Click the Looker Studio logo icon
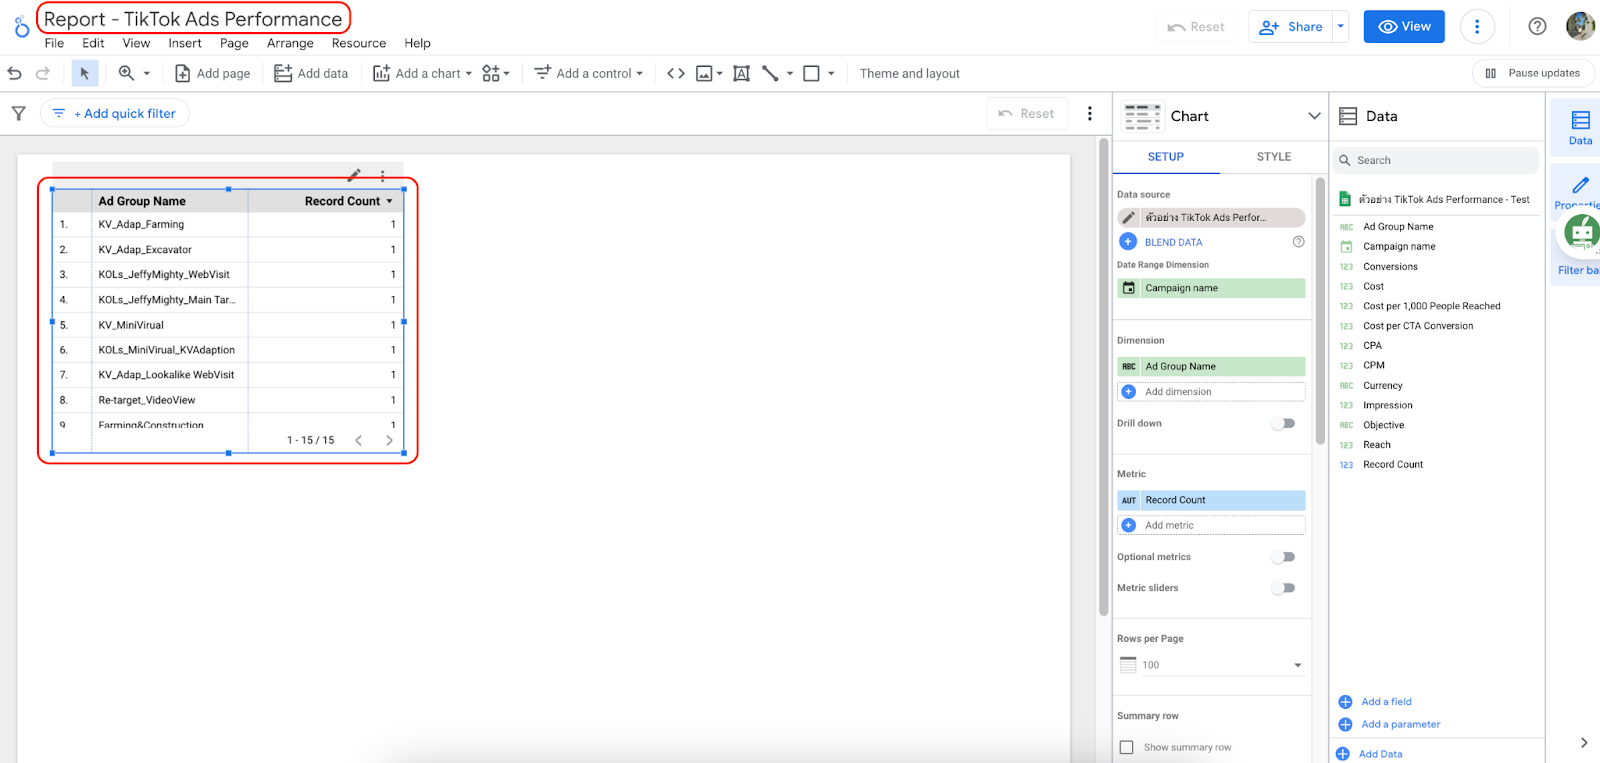1600x763 pixels. click(21, 27)
